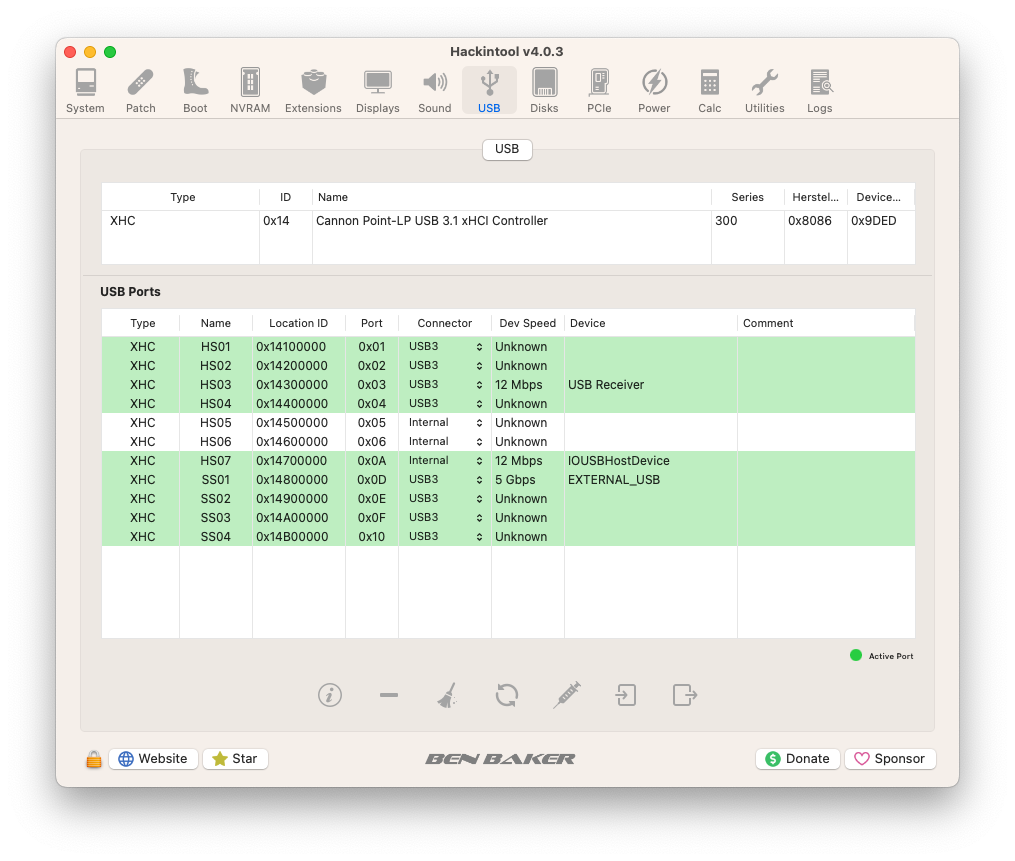Viewport: 1015px width, 861px height.
Task: Click the orange lock icon
Action: pyautogui.click(x=94, y=759)
